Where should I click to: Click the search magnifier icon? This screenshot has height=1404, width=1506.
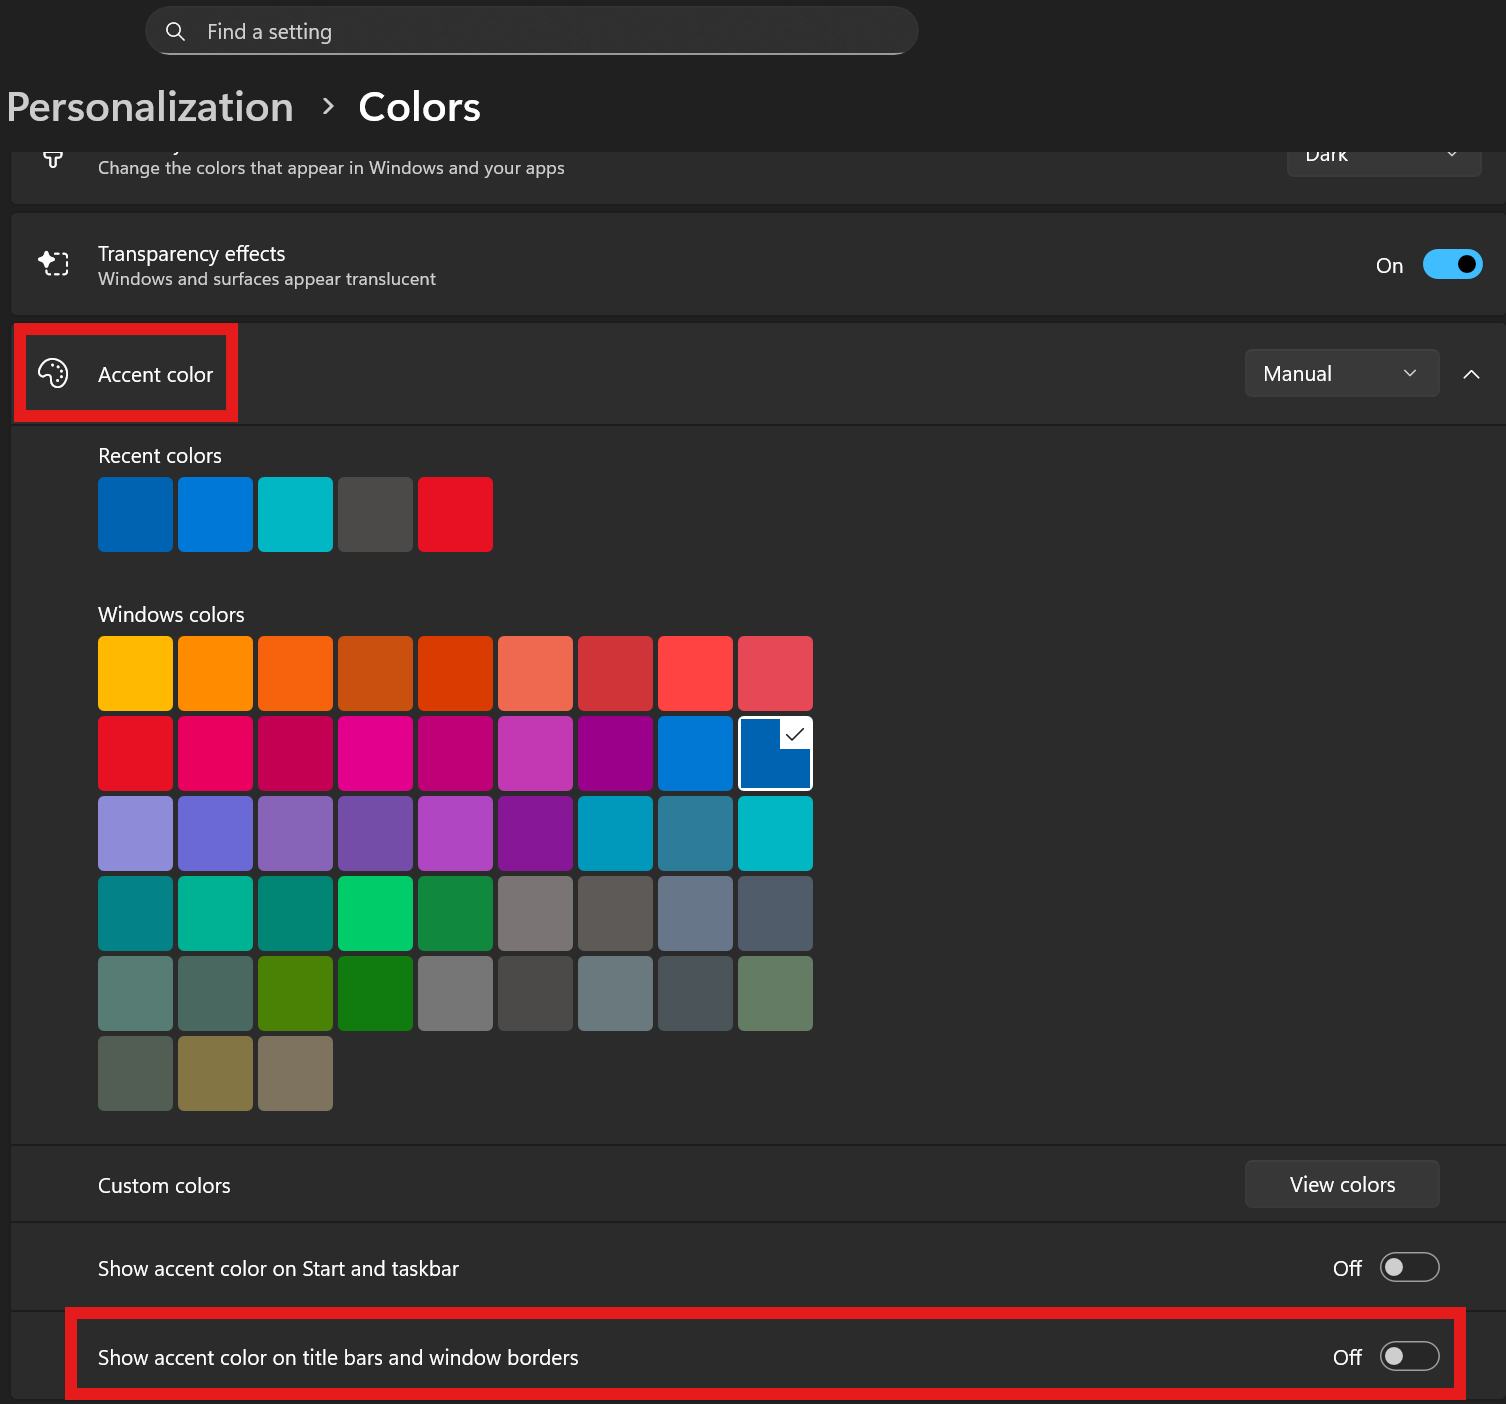[175, 32]
